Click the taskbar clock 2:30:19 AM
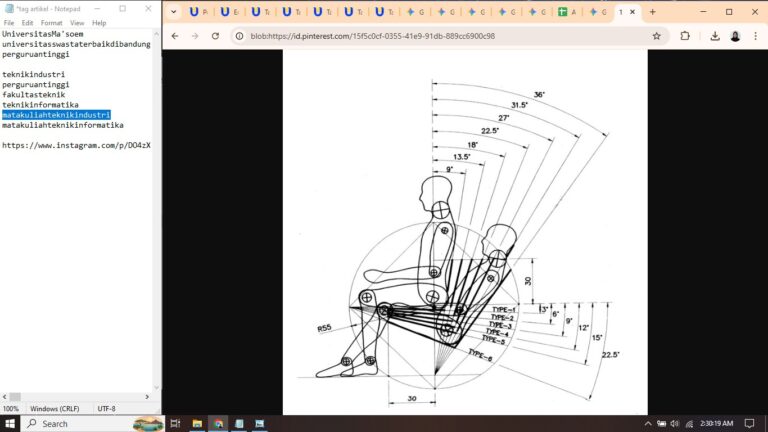Image resolution: width=768 pixels, height=432 pixels. coord(717,424)
